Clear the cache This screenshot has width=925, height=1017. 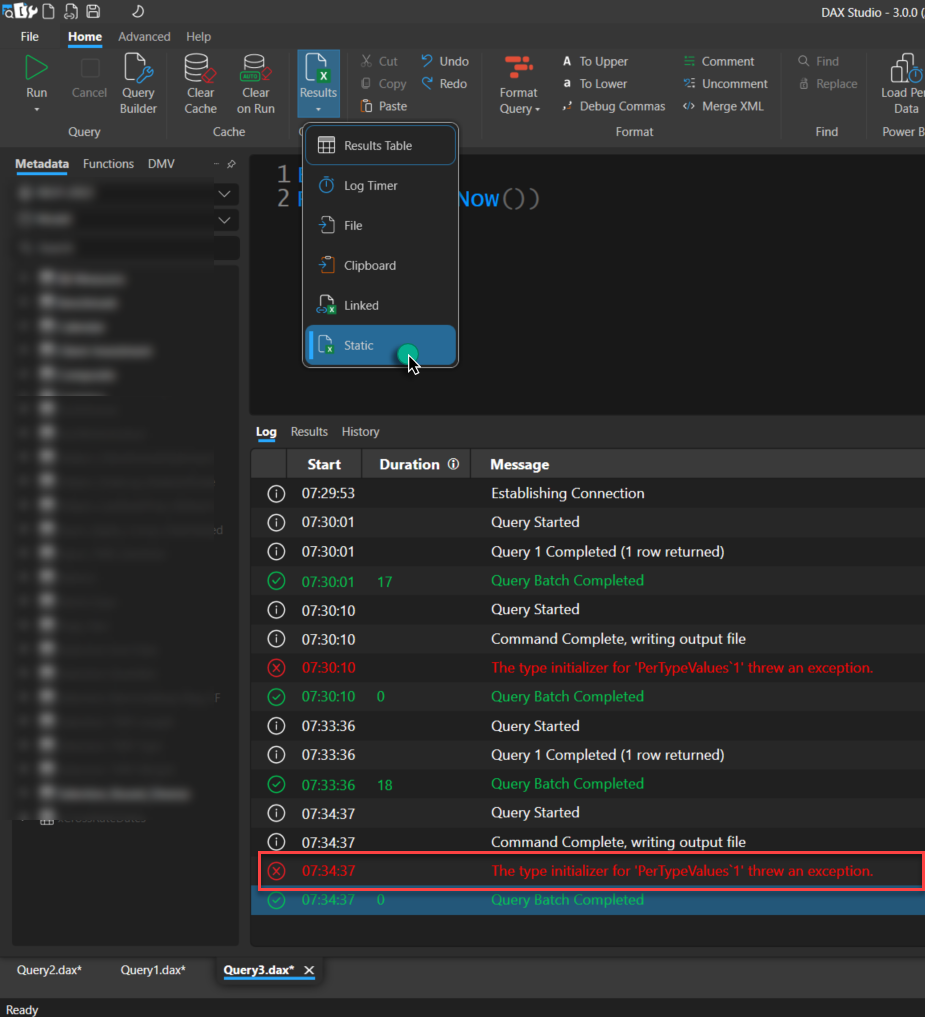[200, 80]
